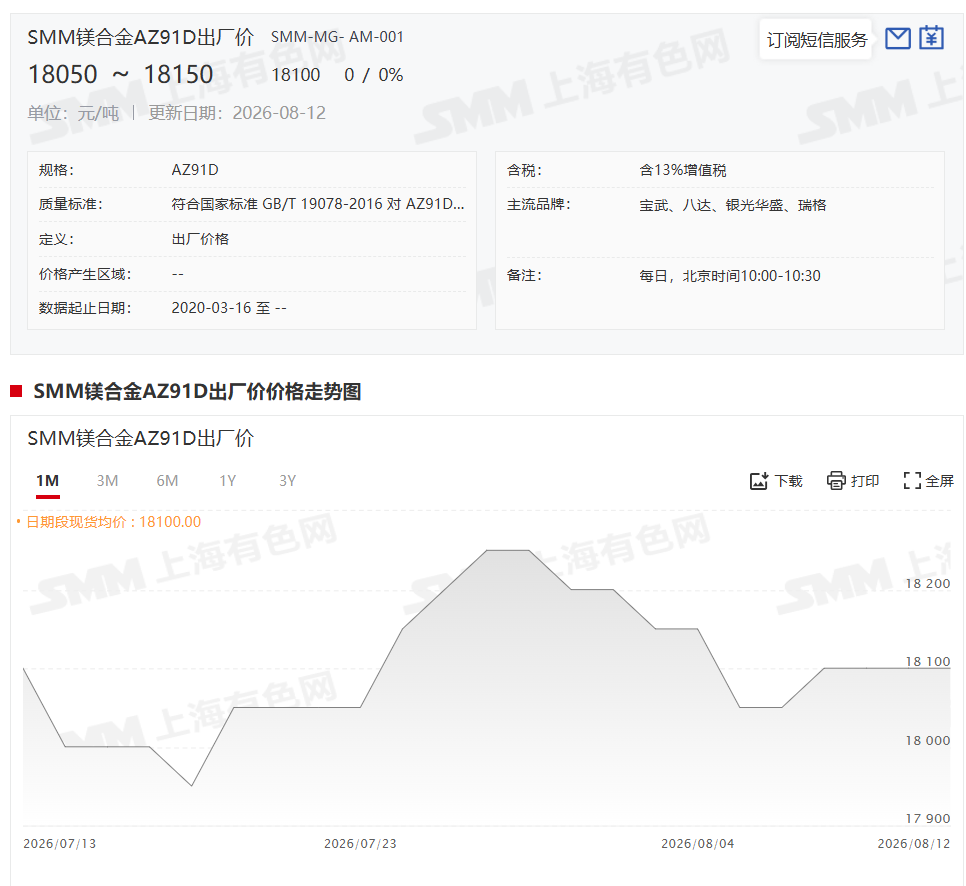Click the SMM-MG- AM-001 product code
The image size is (966, 886).
click(x=337, y=37)
